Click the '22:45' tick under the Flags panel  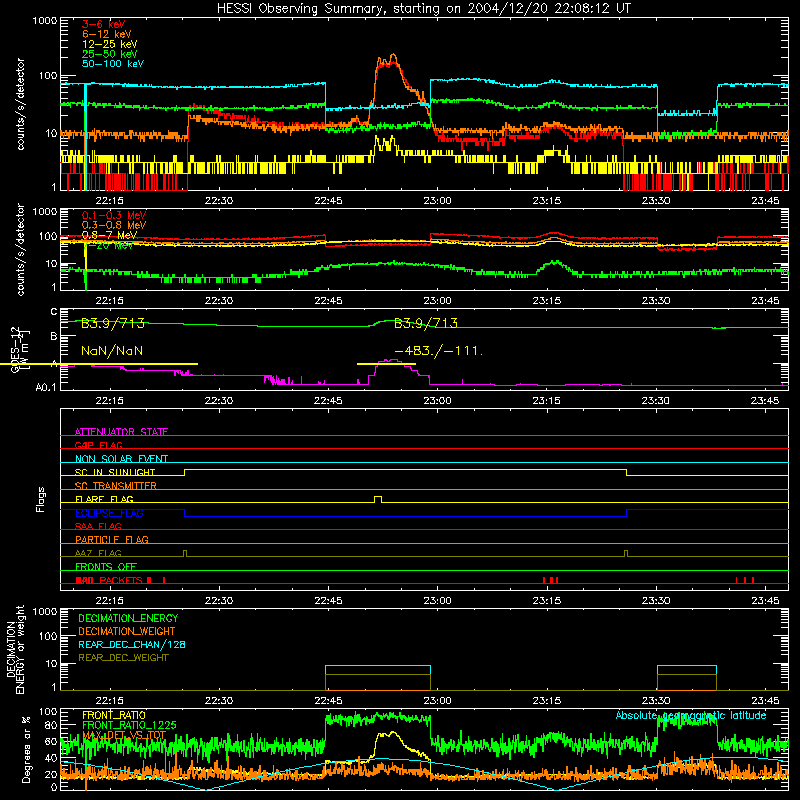(x=328, y=601)
